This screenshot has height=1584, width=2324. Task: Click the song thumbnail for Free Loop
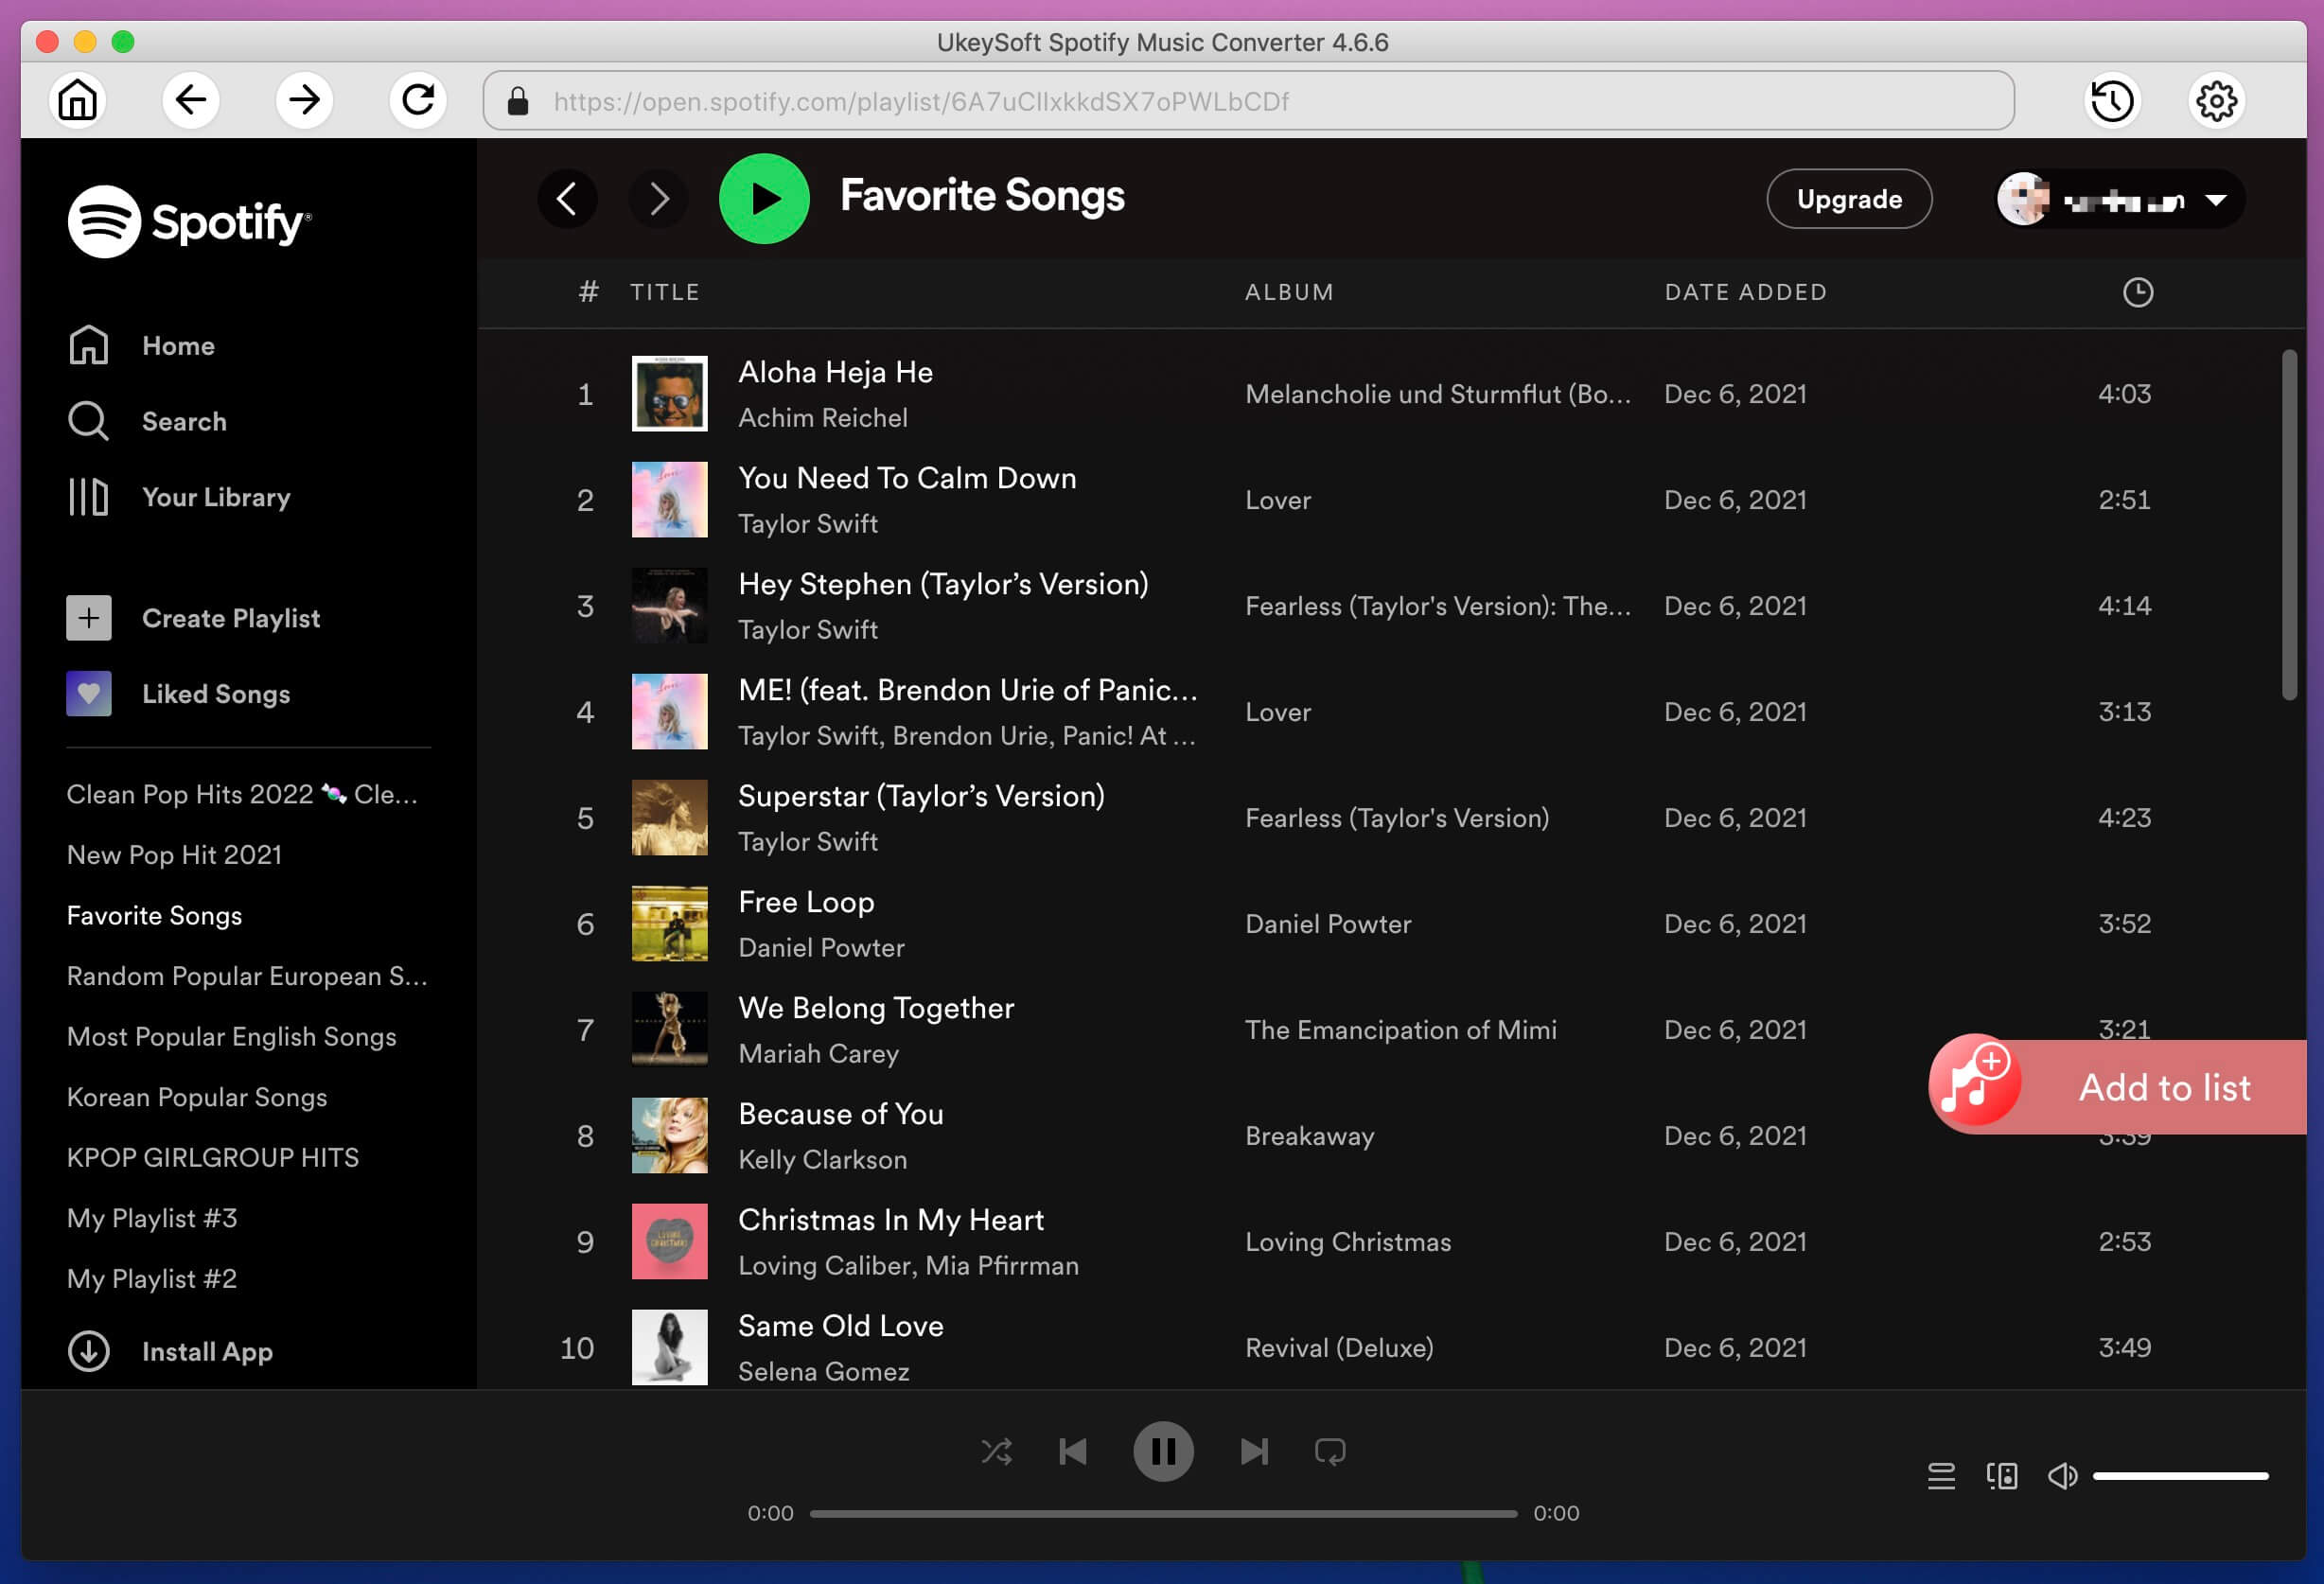(x=669, y=924)
